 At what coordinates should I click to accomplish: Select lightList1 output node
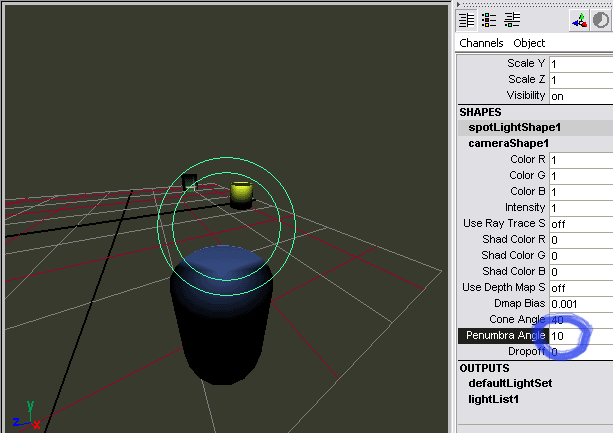(x=495, y=399)
